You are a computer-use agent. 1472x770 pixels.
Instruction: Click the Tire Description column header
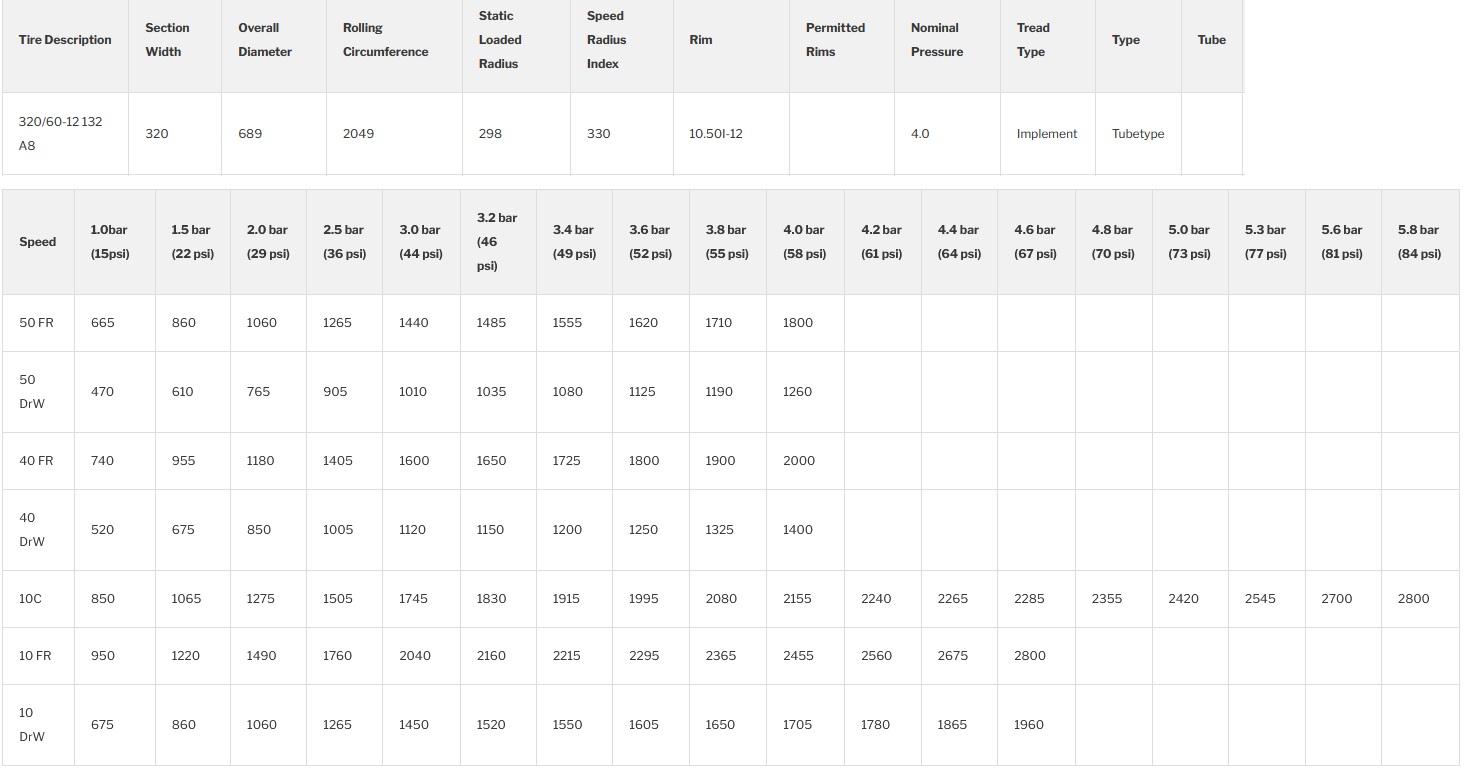[x=65, y=40]
